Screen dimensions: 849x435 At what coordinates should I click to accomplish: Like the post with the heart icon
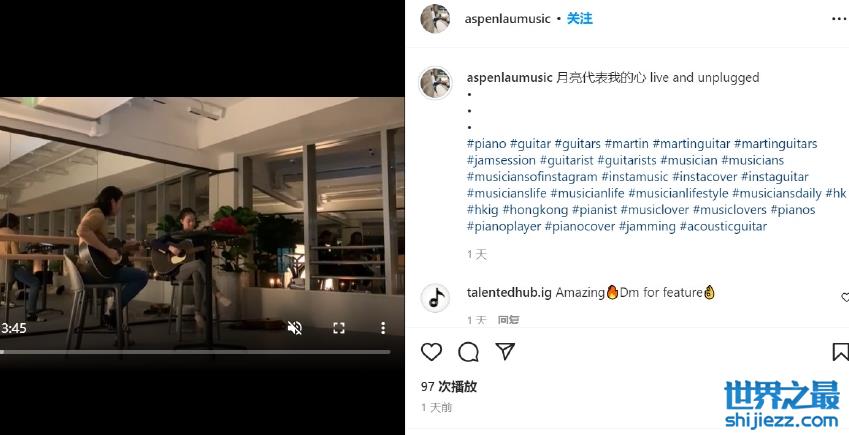[x=432, y=352]
